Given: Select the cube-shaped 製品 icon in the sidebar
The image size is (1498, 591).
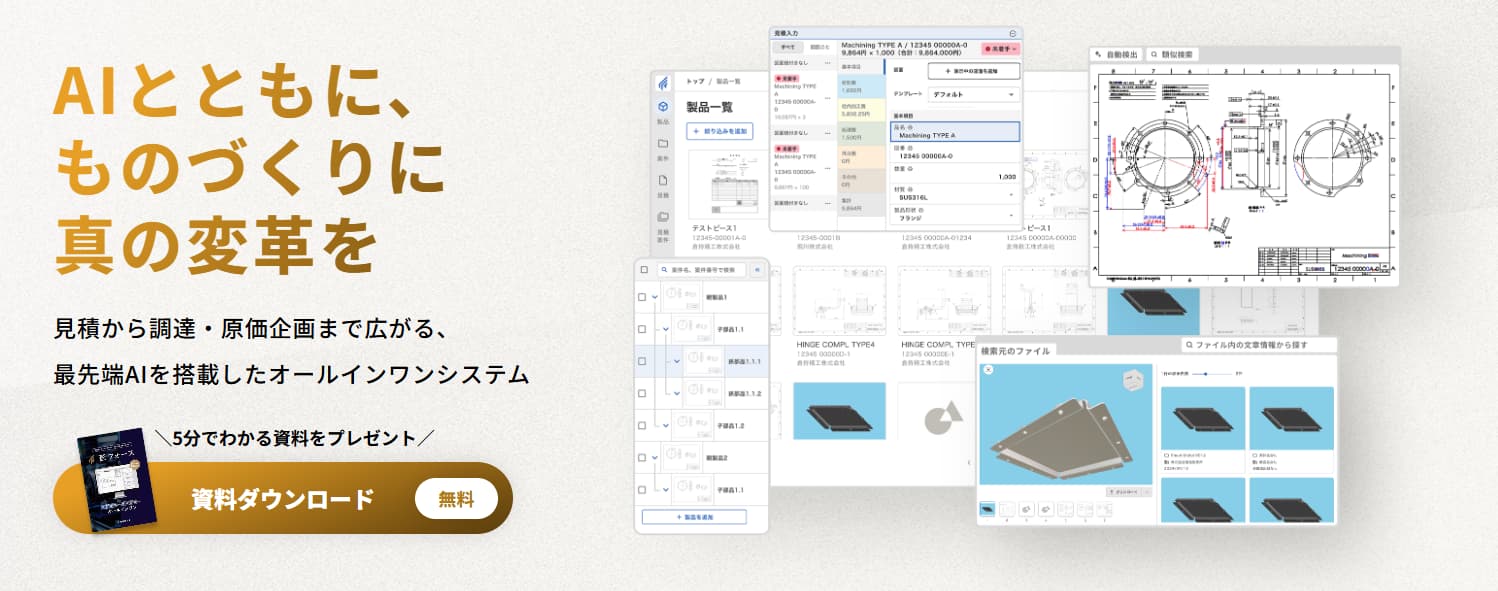Looking at the screenshot, I should point(663,107).
